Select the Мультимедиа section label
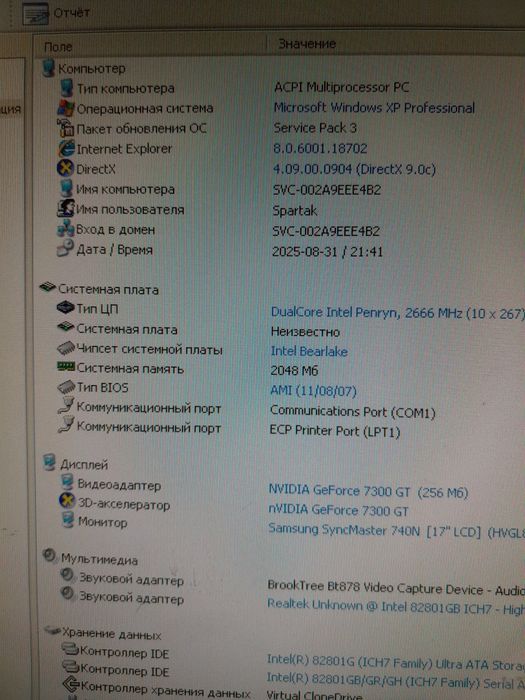Screen dimensions: 525x700 [99, 559]
